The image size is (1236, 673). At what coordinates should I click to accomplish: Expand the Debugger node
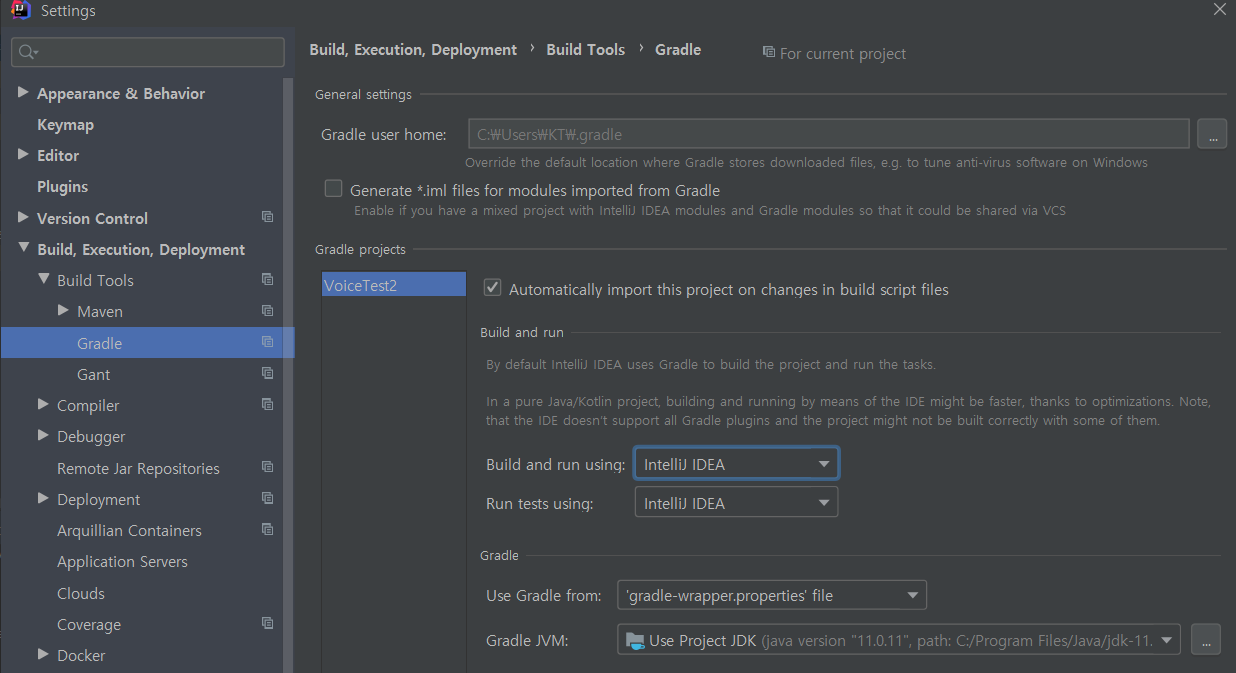[43, 436]
